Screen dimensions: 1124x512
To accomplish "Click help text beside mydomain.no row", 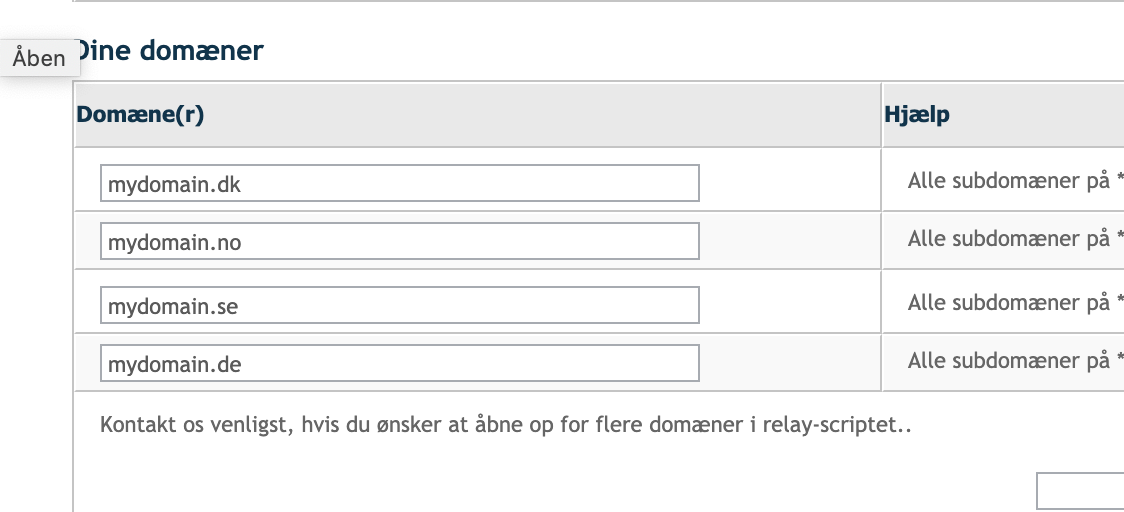I will coord(1015,239).
